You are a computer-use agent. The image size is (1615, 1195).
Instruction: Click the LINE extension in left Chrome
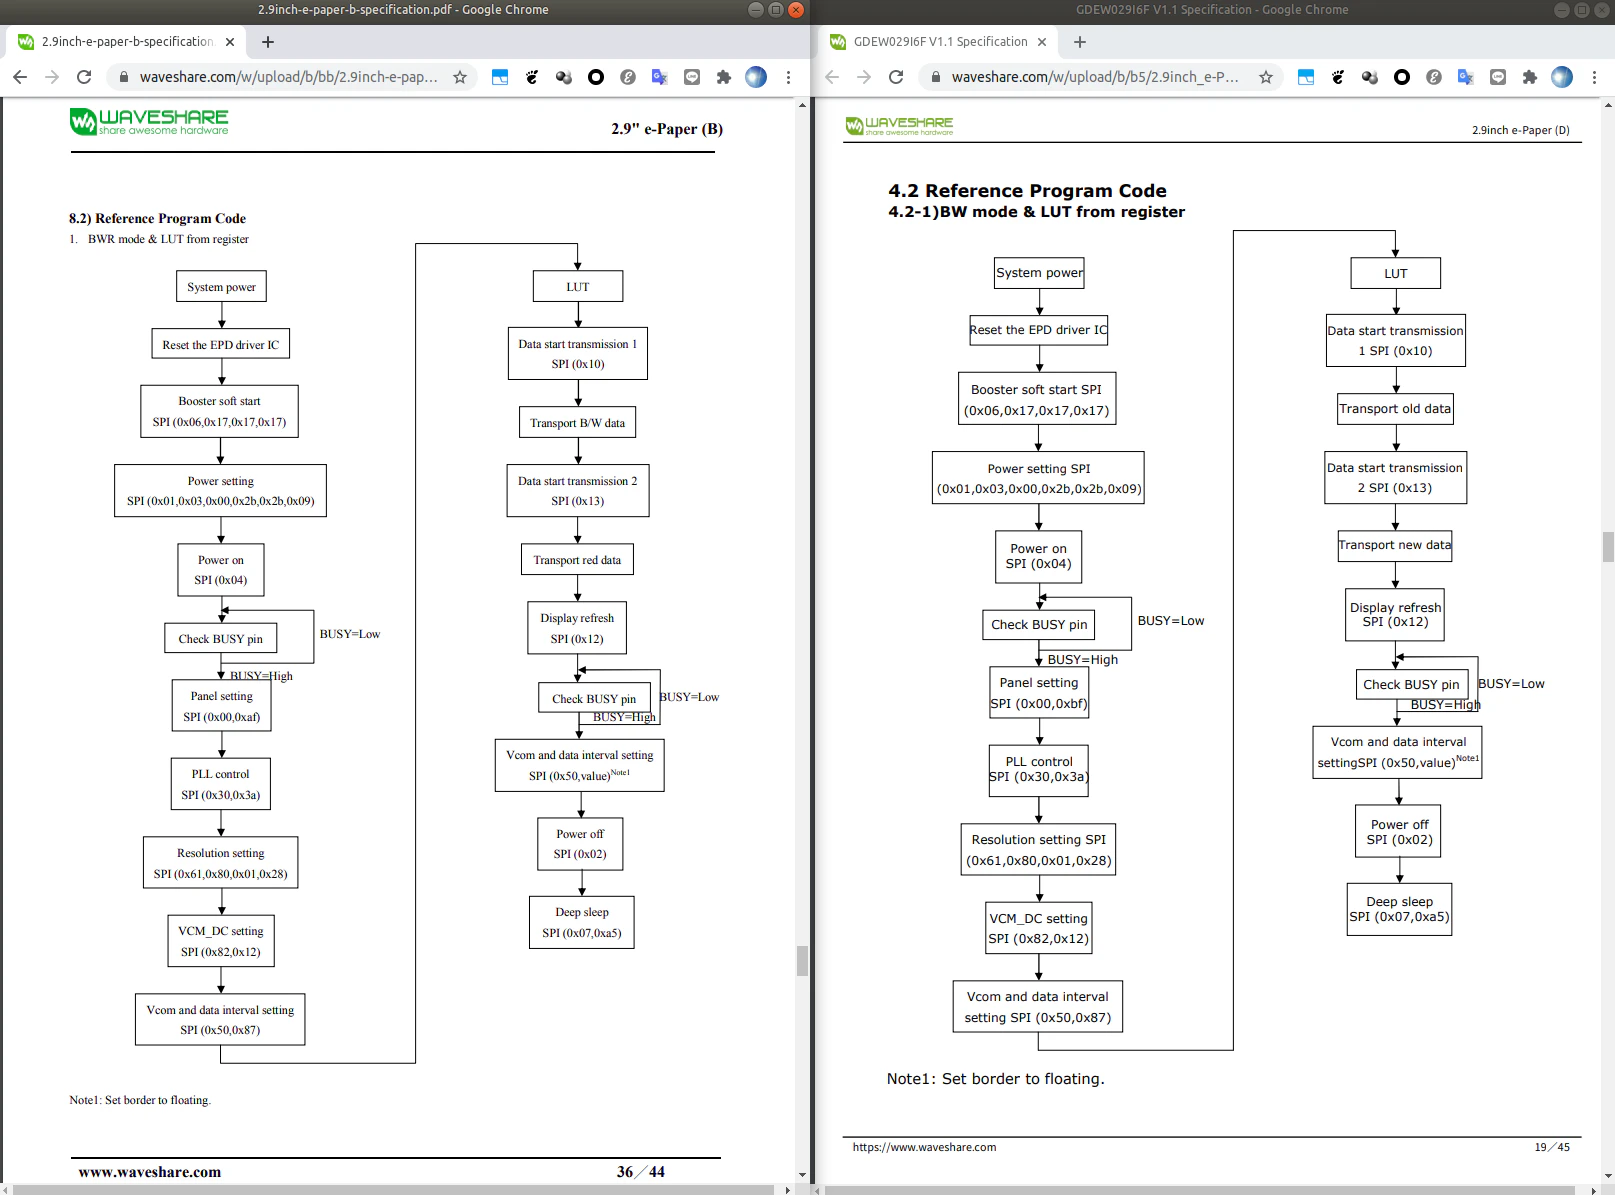[692, 77]
